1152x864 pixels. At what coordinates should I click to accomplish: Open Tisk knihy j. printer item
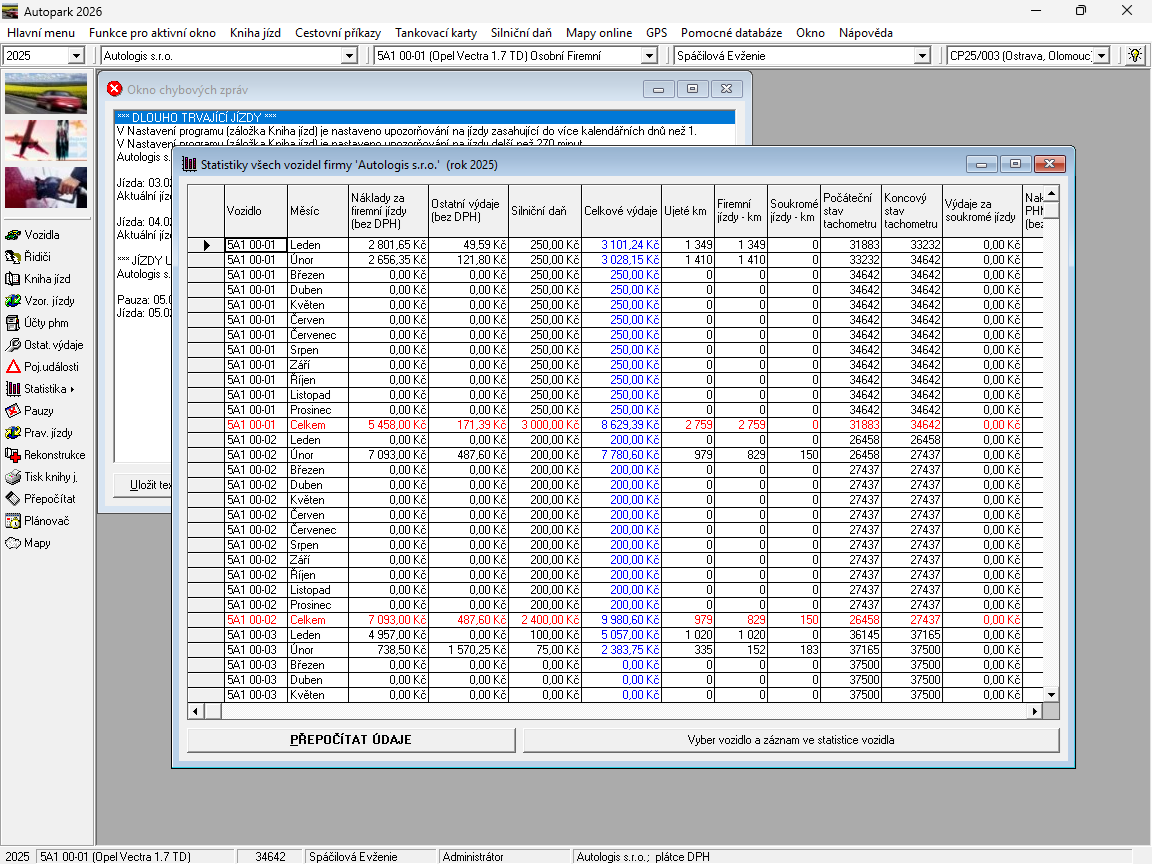(50, 477)
